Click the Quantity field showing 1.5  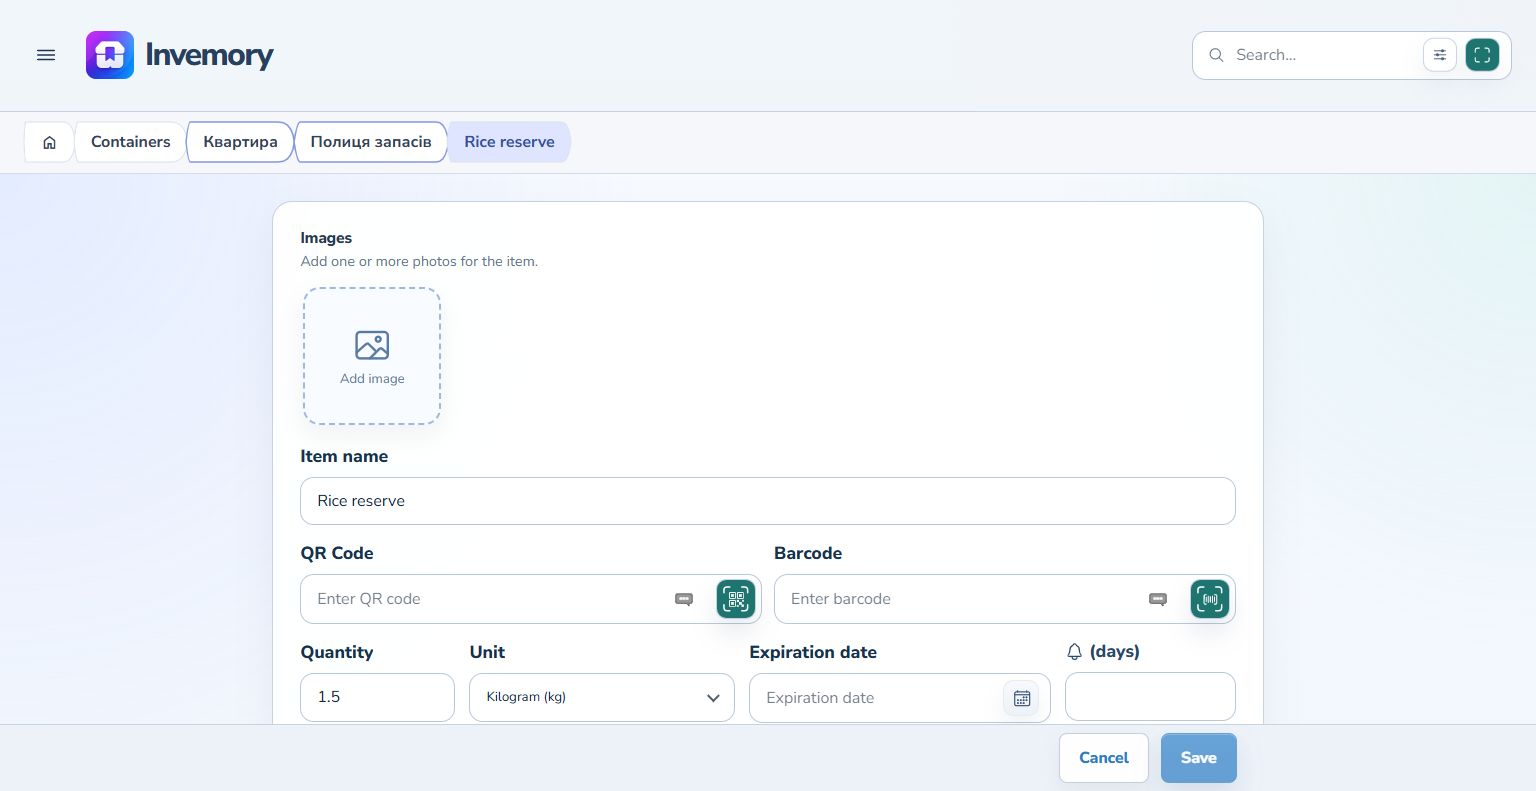click(378, 697)
